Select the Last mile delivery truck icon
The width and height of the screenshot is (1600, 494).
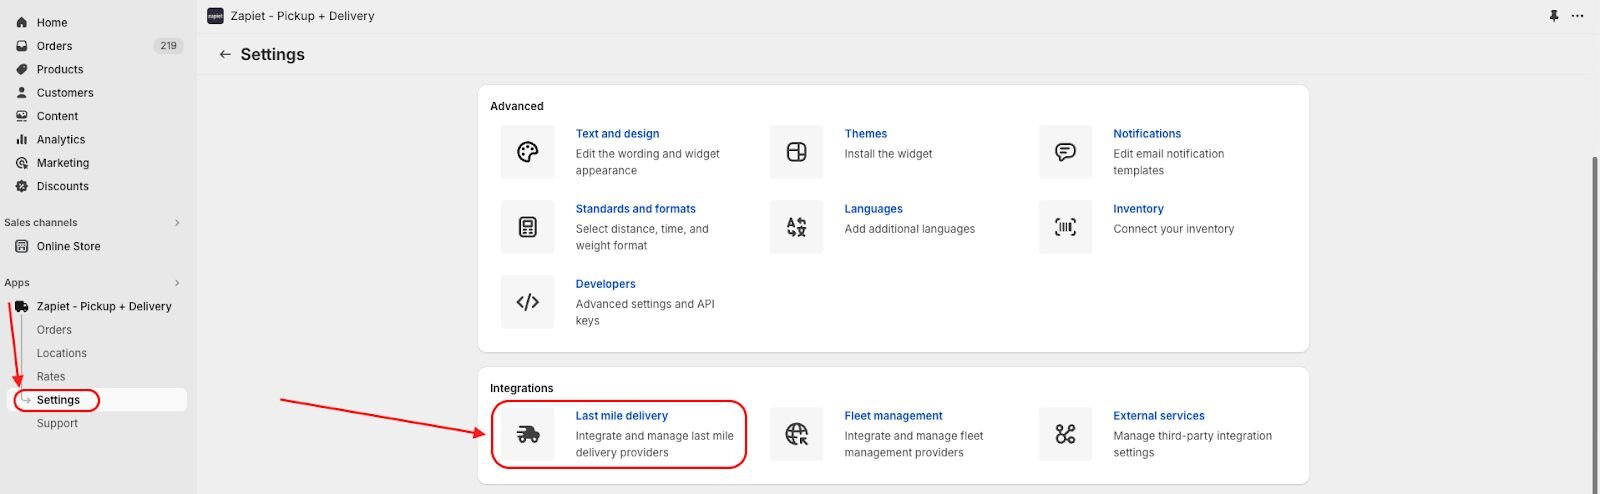(527, 434)
